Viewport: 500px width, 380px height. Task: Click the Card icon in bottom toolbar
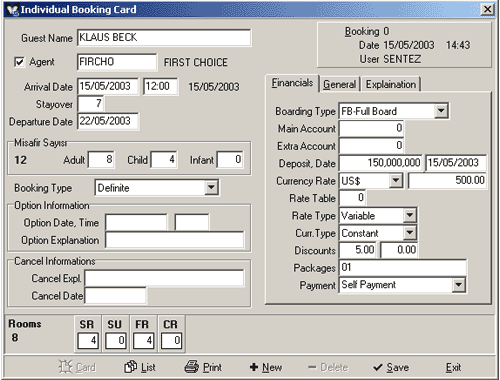coord(65,367)
